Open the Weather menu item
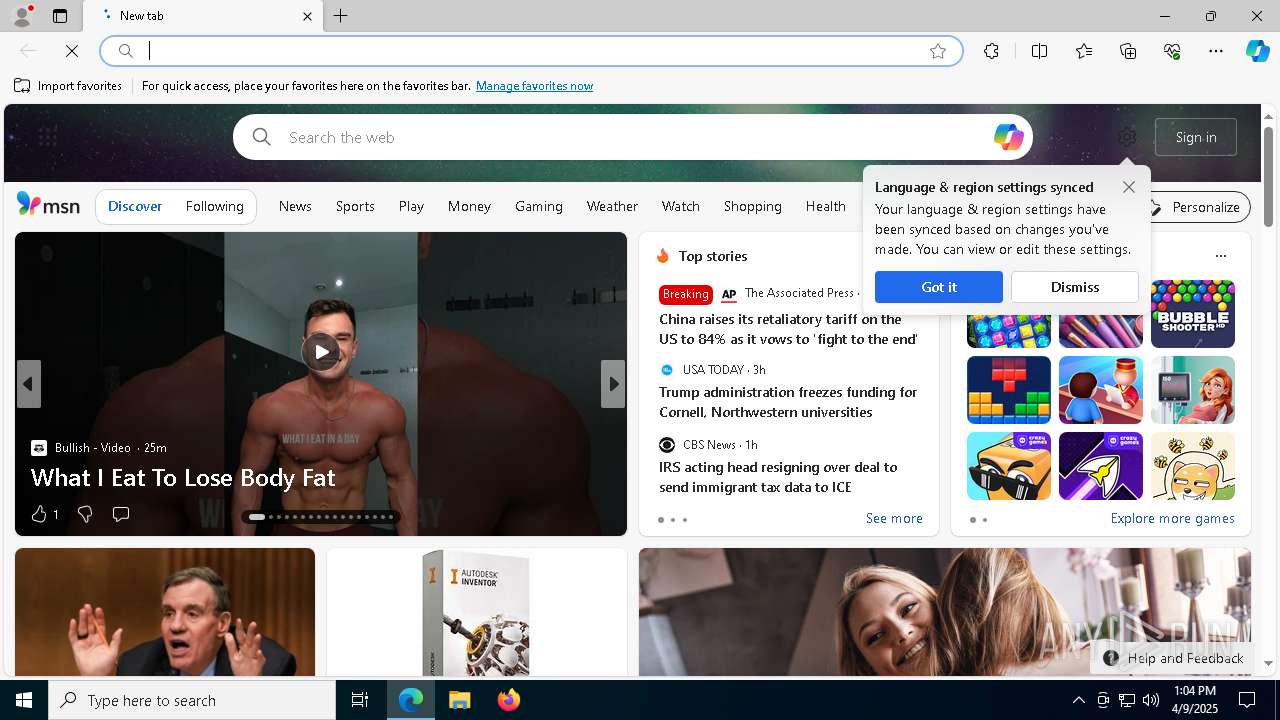Image resolution: width=1280 pixels, height=720 pixels. point(612,206)
